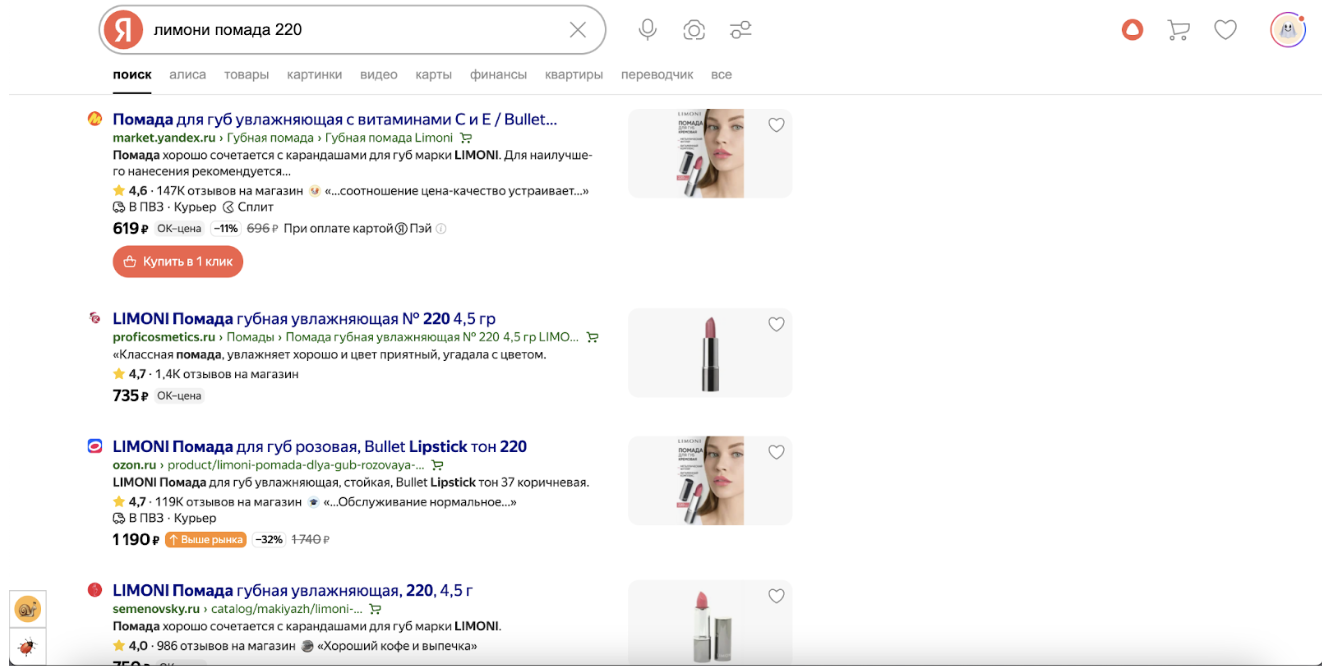Switch to the «картинки» tab
The width and height of the screenshot is (1322, 668).
coord(314,75)
